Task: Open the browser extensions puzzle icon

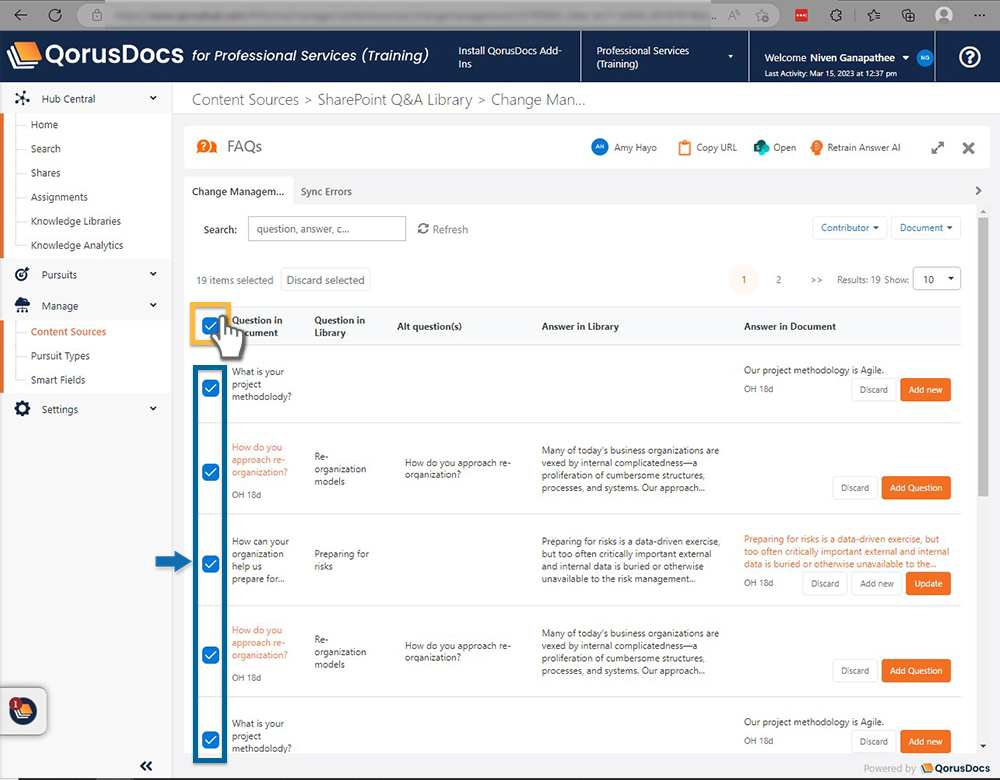Action: pyautogui.click(x=836, y=15)
